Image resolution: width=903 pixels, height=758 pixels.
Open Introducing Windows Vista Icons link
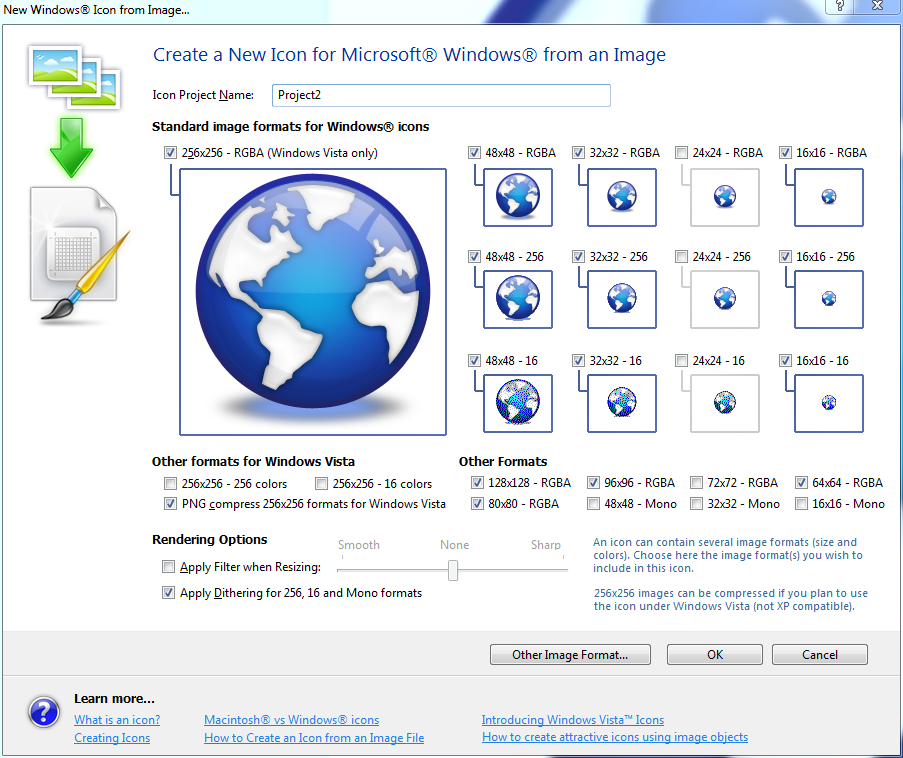click(x=572, y=719)
